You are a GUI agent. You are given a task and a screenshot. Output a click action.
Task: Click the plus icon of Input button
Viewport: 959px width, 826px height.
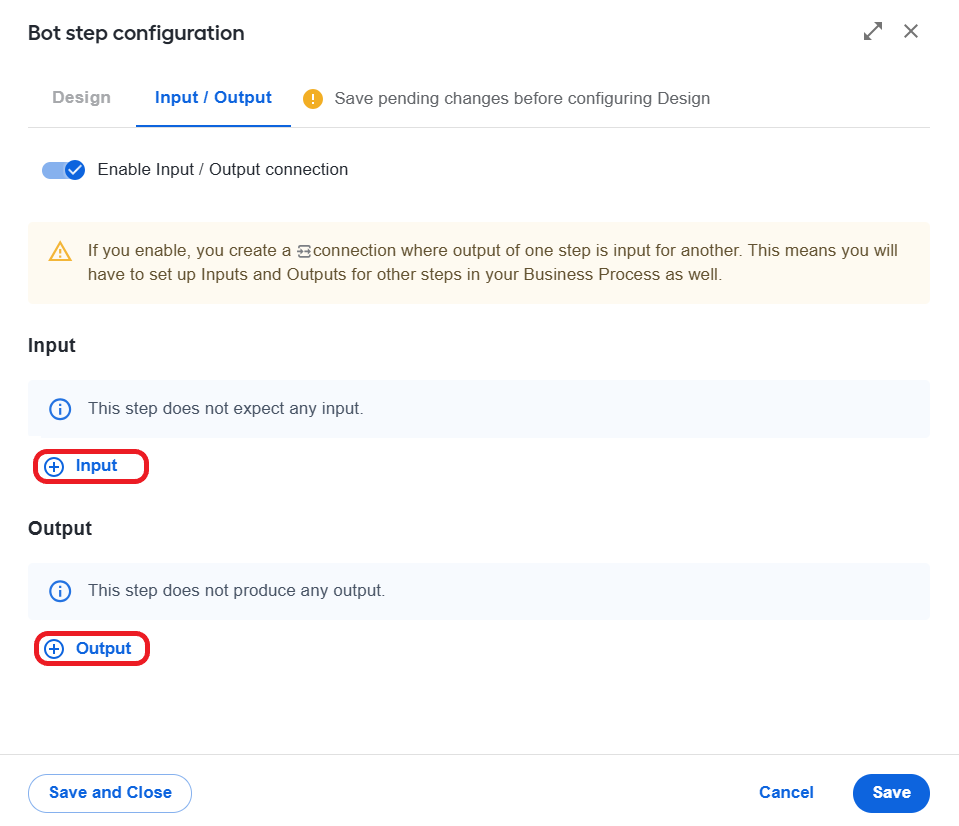pos(54,466)
